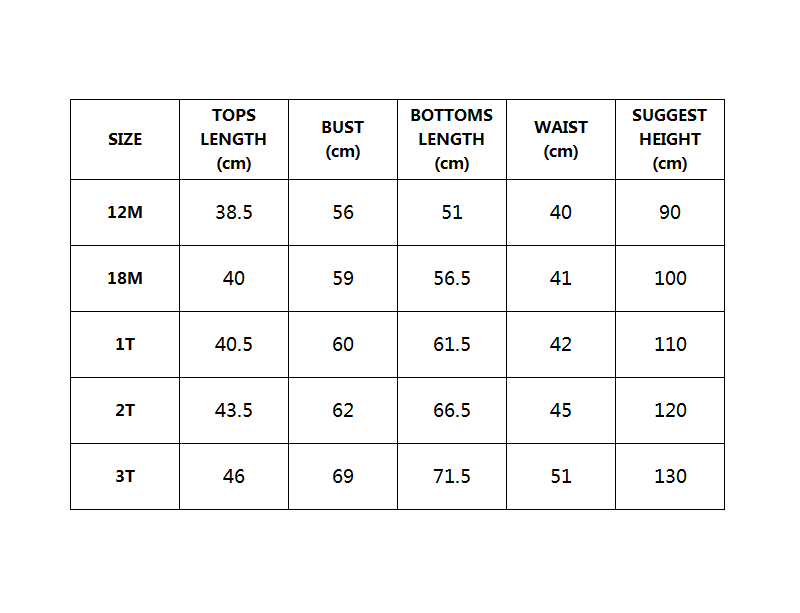800x613 pixels.
Task: Select the 18M size row label
Action: pyautogui.click(x=125, y=279)
